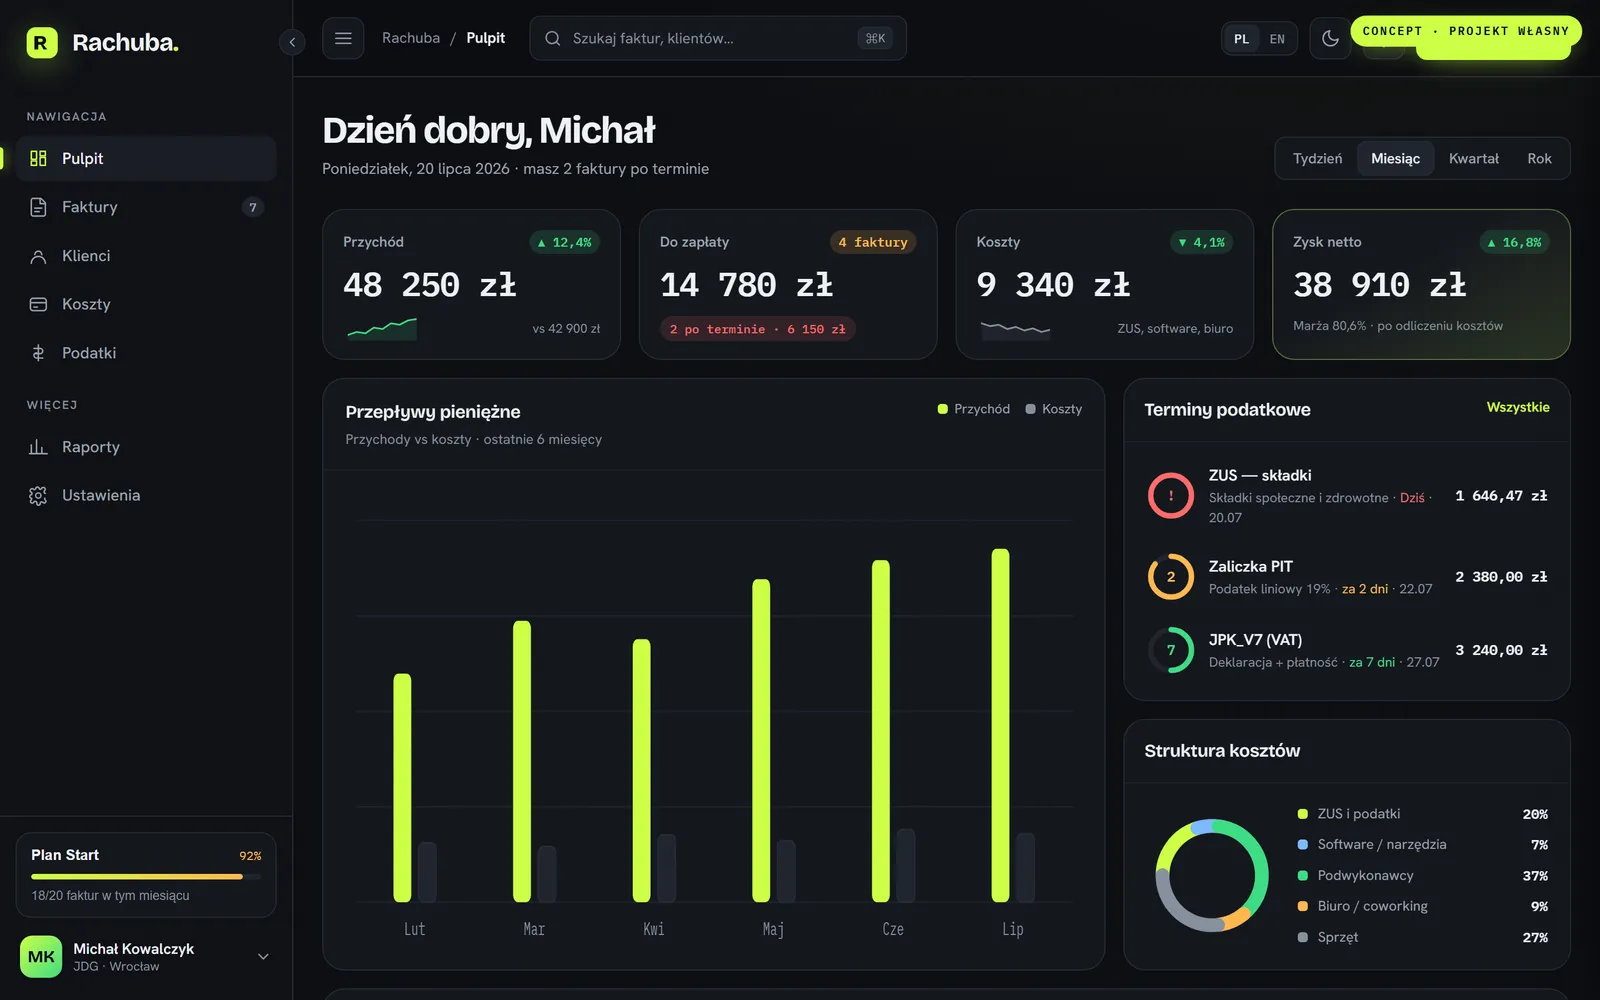Open Ustawienia via the gear icon
The width and height of the screenshot is (1600, 1000).
[38, 495]
